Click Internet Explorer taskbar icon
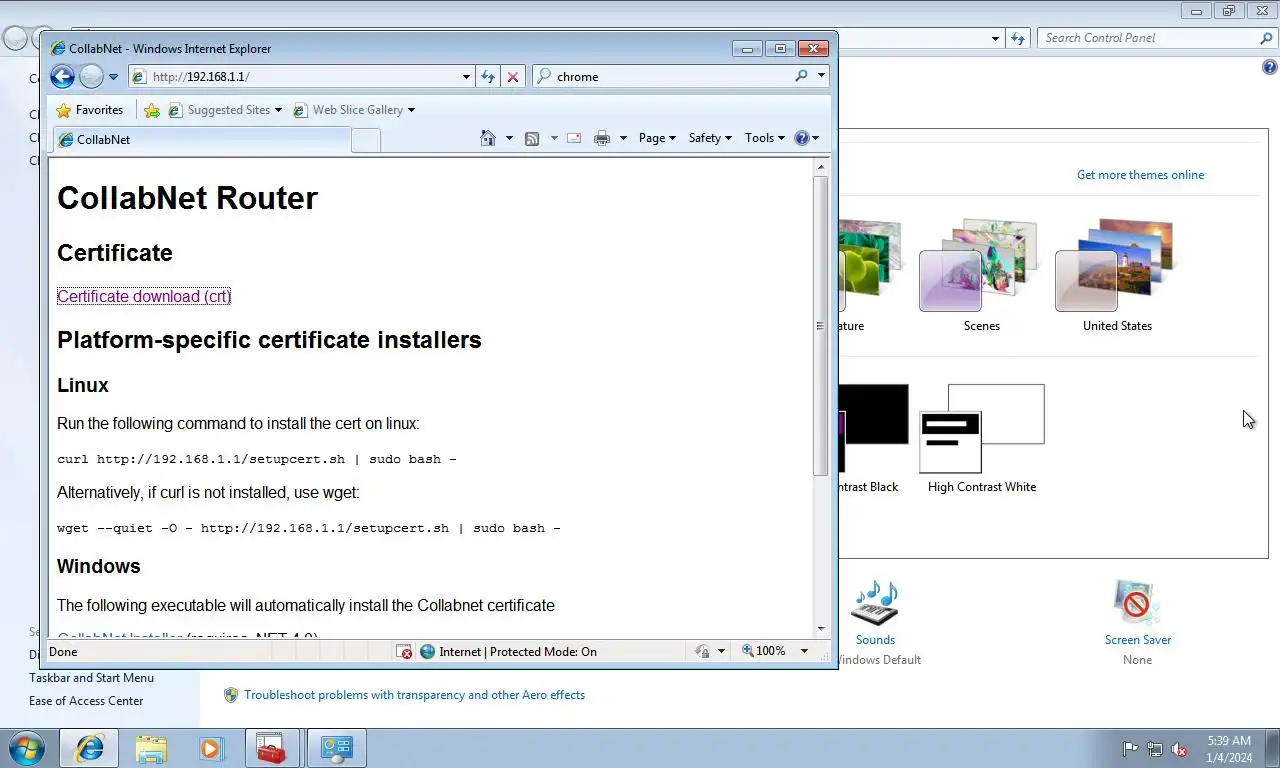 pos(90,748)
